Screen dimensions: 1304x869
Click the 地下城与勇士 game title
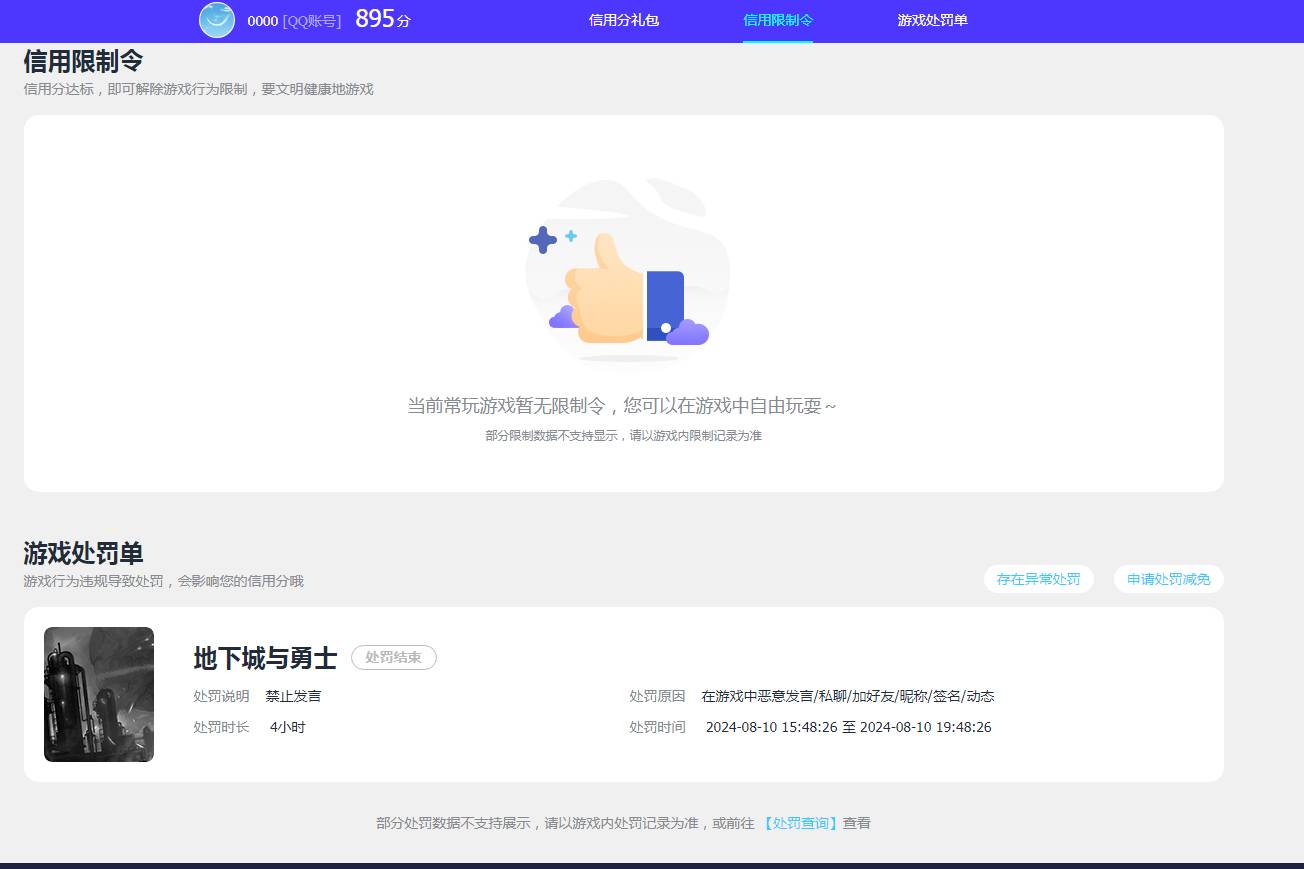tap(265, 658)
